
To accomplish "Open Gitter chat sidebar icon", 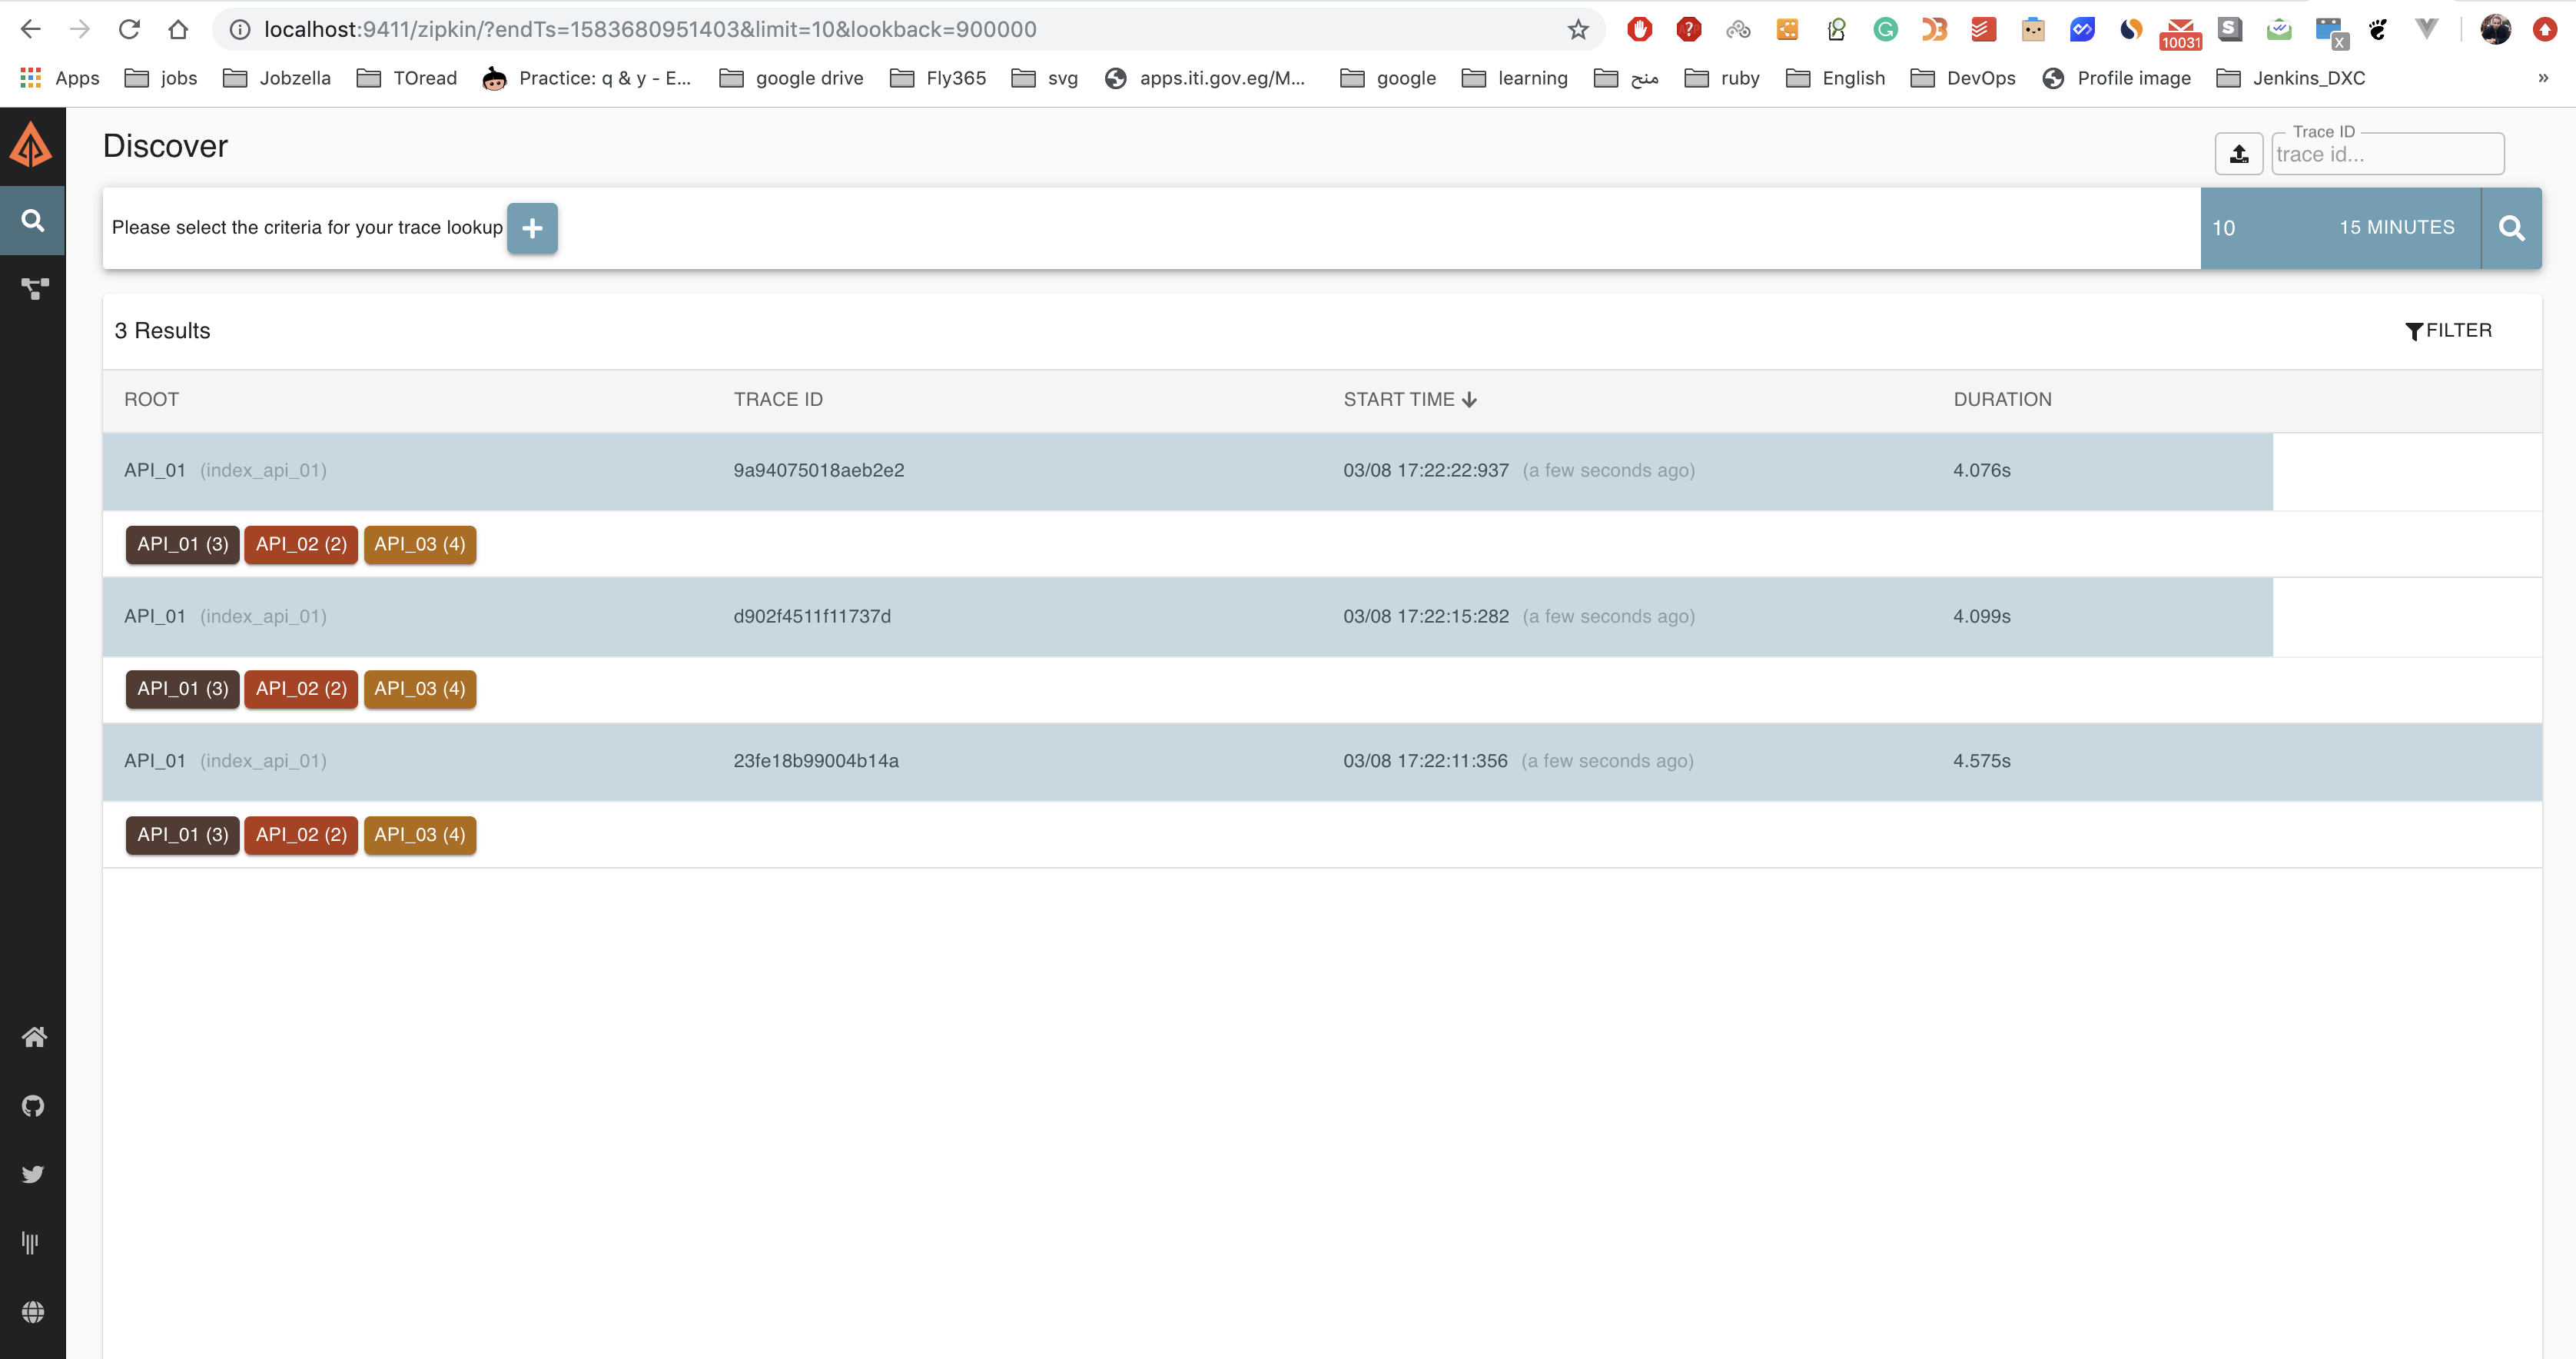I will point(31,1242).
